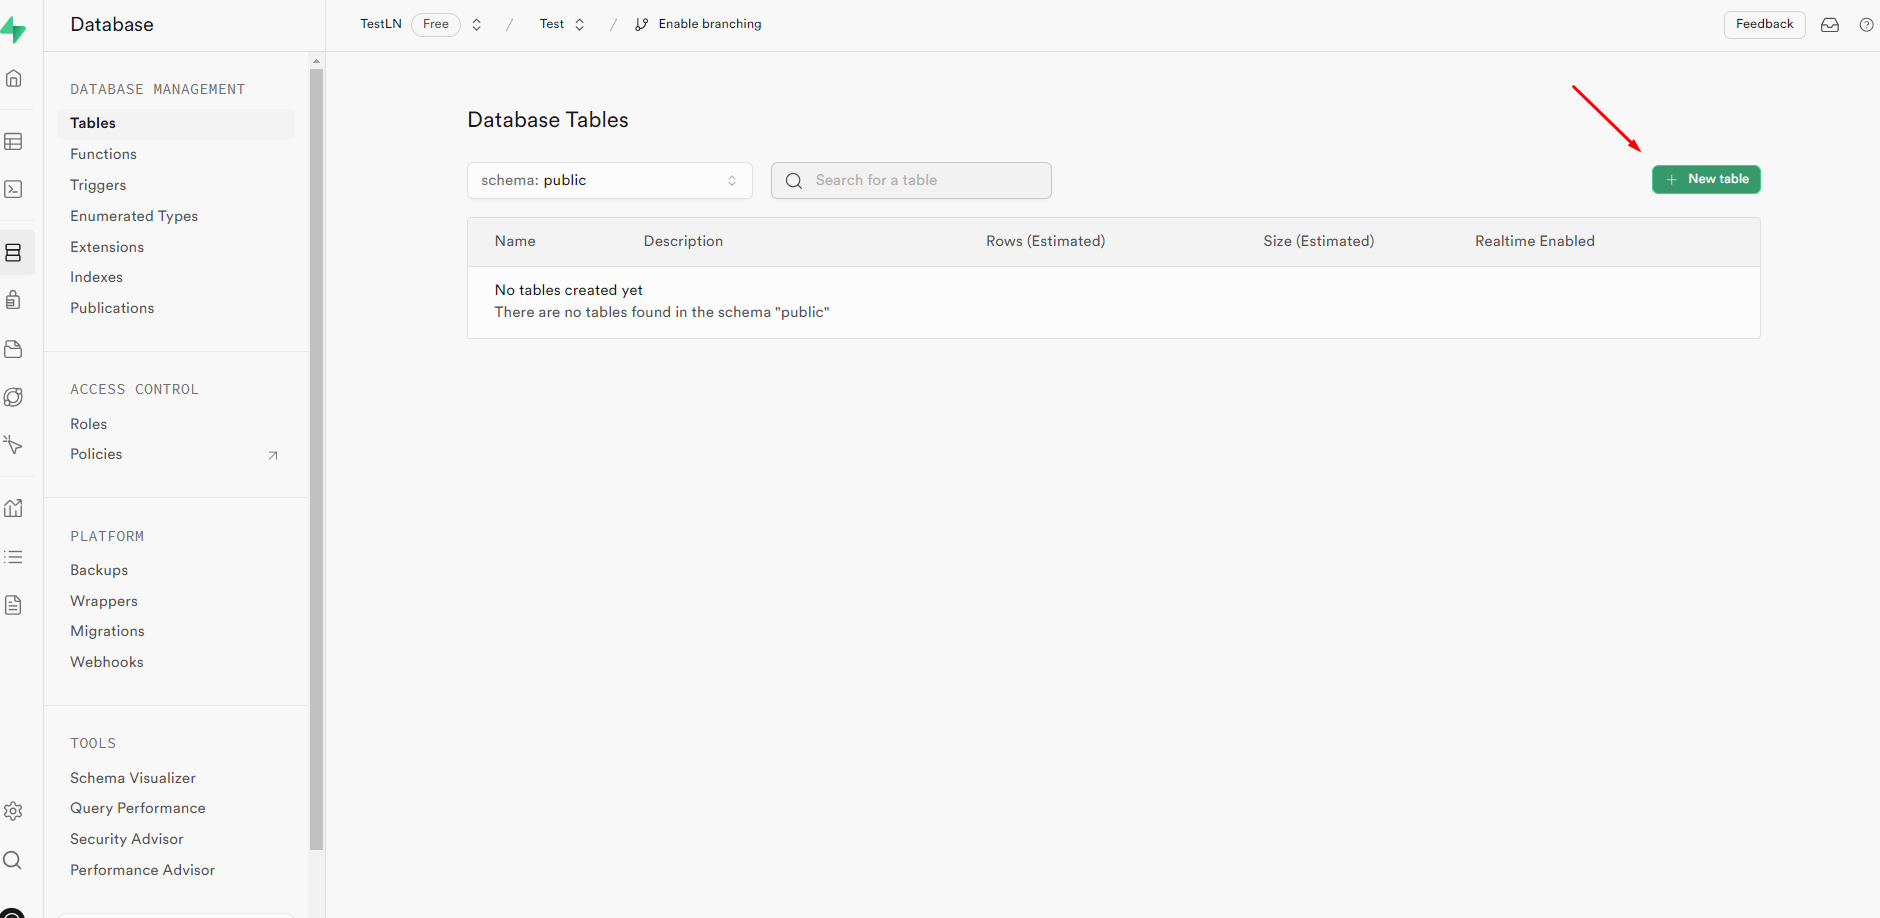Click the Enable branching link

709,24
